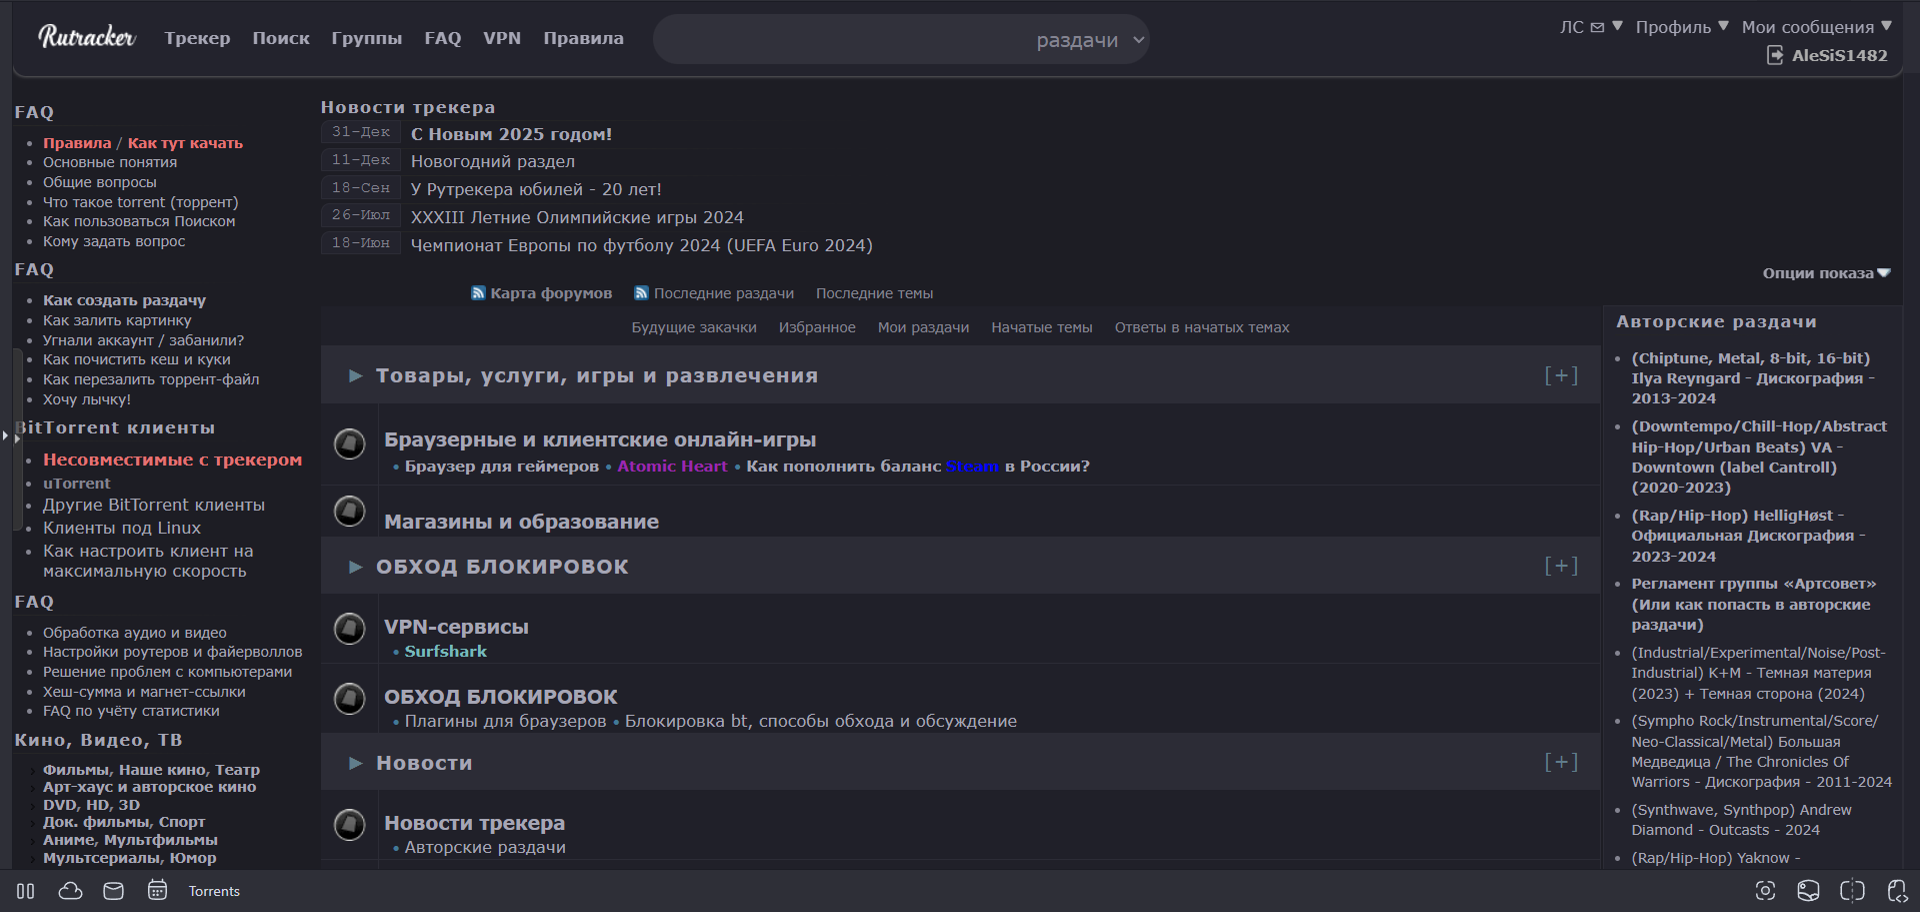Click the pause icon in the bottom bar
The image size is (1920, 912).
tap(24, 890)
